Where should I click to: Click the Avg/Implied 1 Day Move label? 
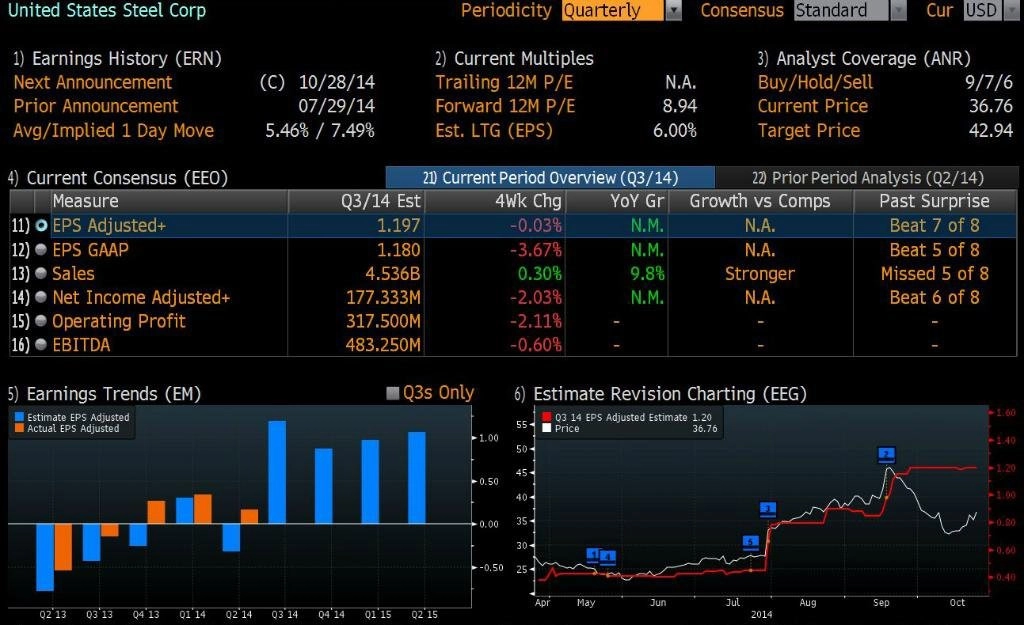[114, 131]
